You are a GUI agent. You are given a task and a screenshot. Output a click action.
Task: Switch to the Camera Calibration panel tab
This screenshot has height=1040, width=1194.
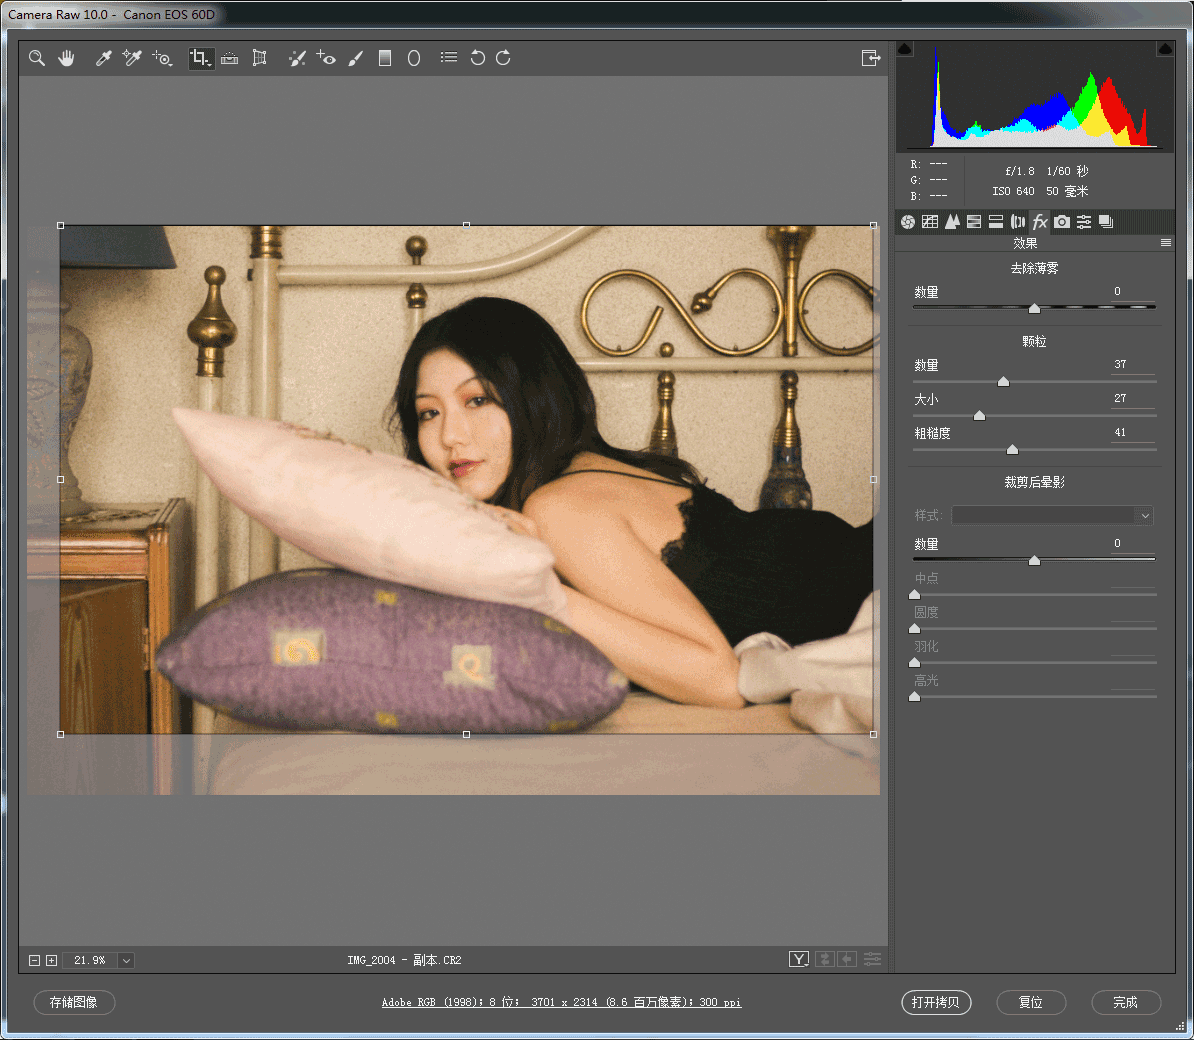tap(1062, 222)
